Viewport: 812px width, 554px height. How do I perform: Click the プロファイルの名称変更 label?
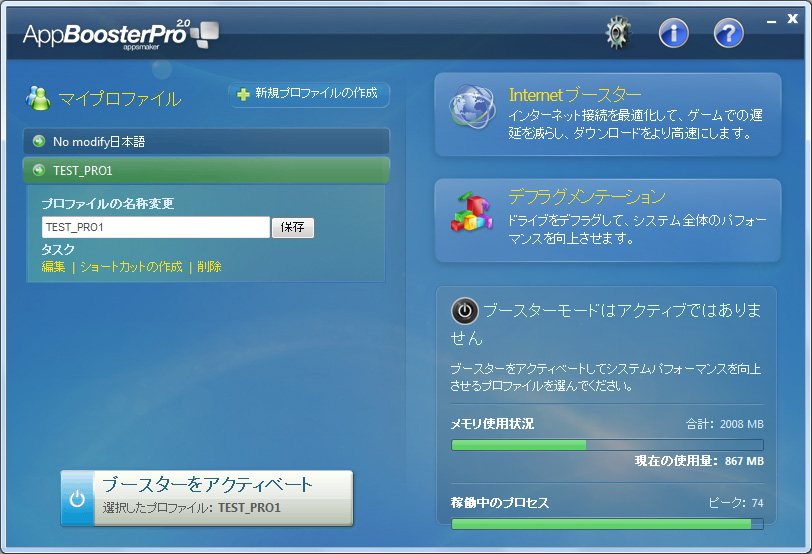[108, 203]
